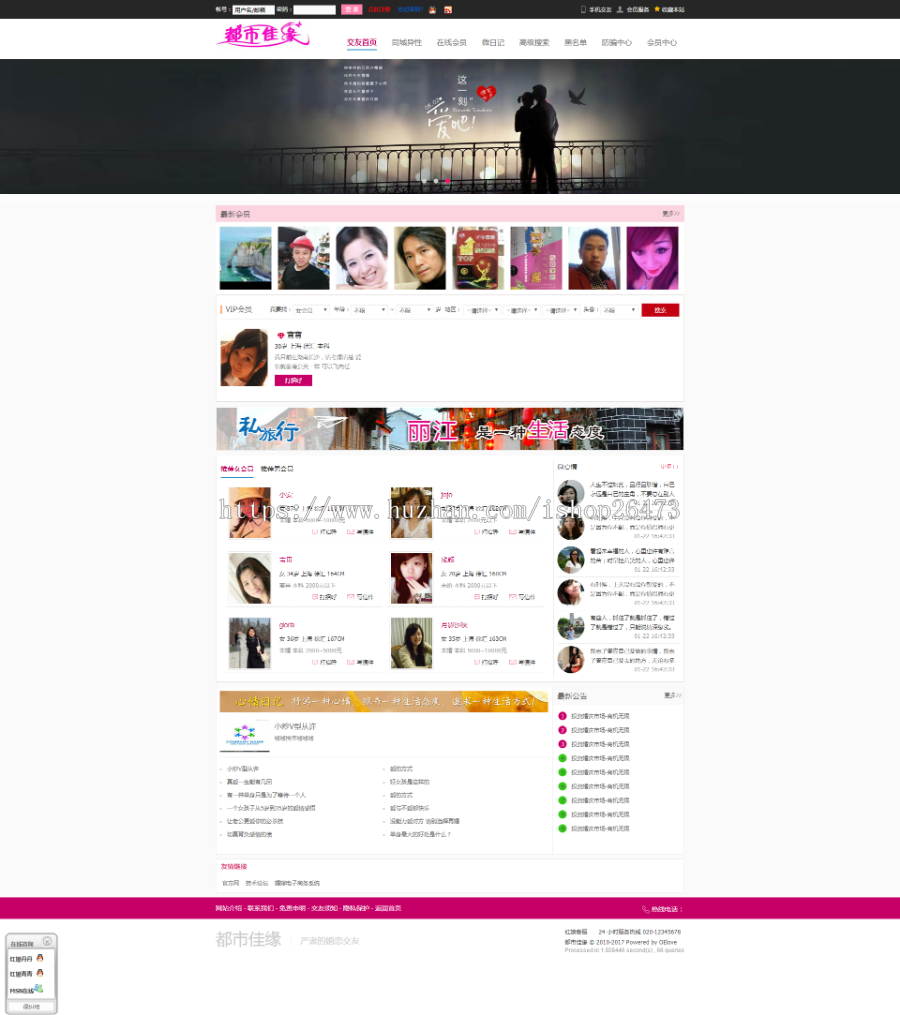Open the 防骗中心 nav tab
The height and width of the screenshot is (1015, 900).
pos(616,43)
